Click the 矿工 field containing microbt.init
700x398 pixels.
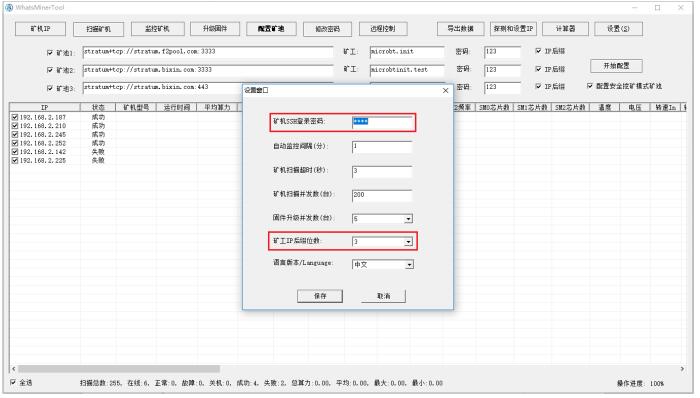click(407, 52)
